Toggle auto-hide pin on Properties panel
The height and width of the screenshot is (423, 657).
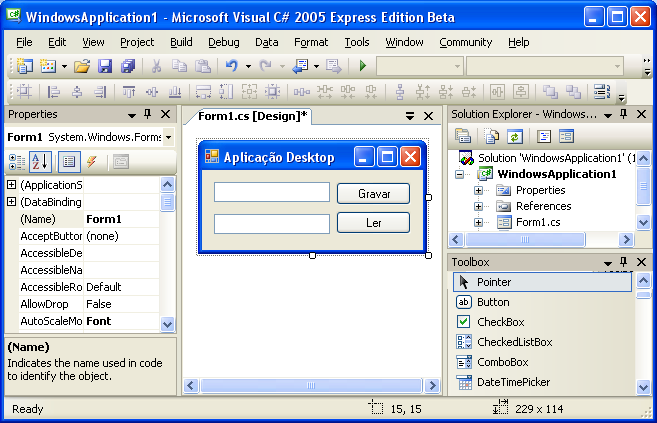pyautogui.click(x=147, y=114)
